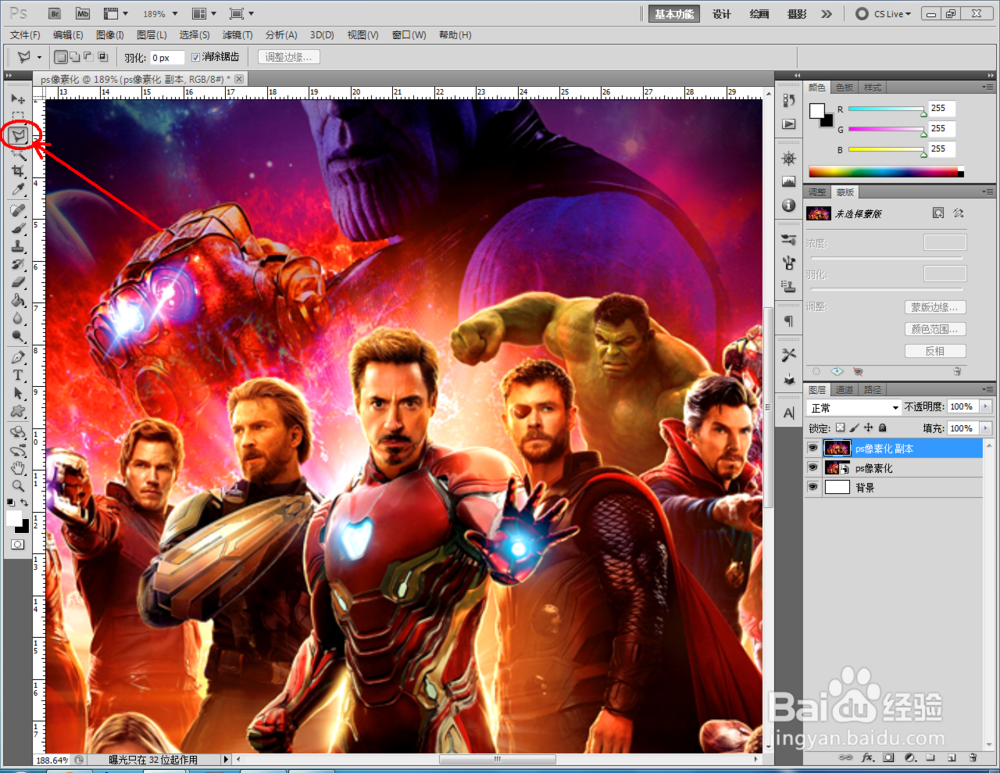Select the Spot Healing Brush tool
Screen dimensions: 1000x773
[x=18, y=210]
